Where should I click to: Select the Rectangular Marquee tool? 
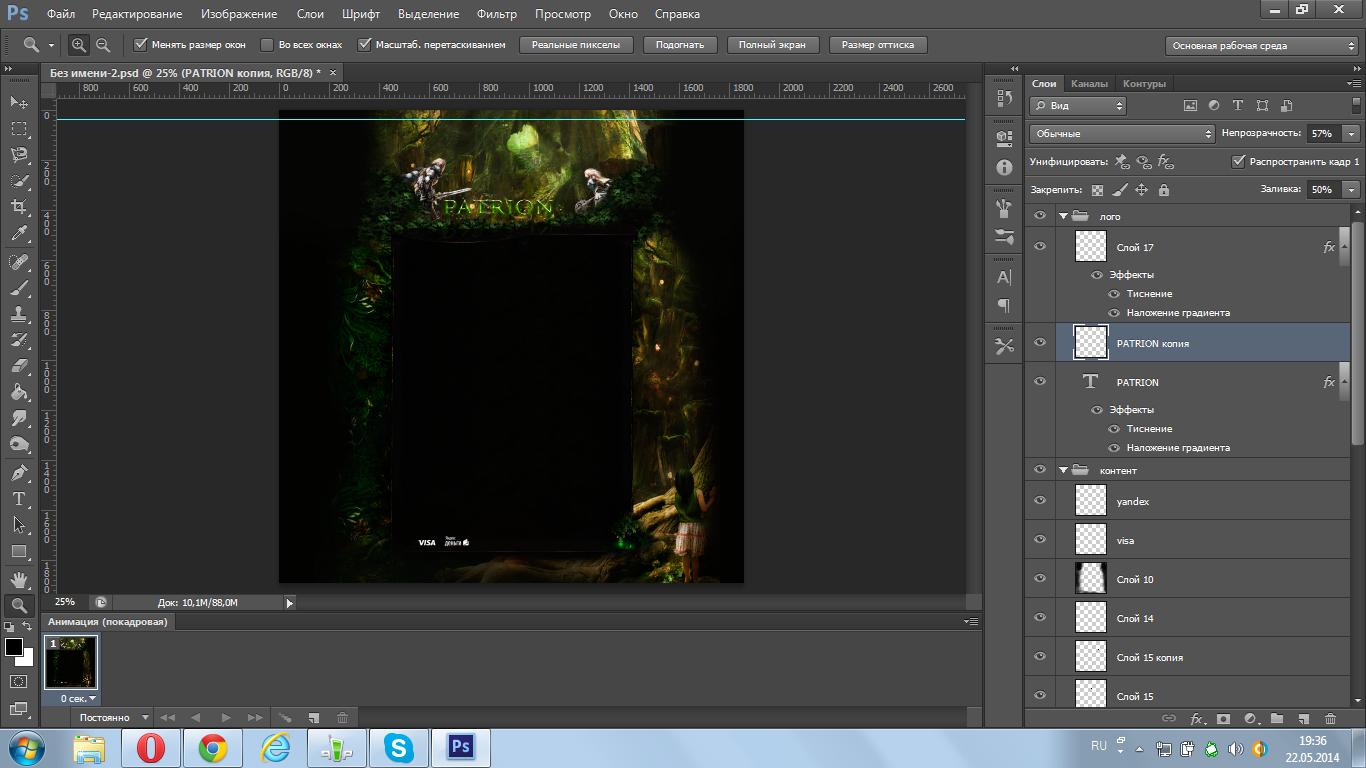click(19, 129)
